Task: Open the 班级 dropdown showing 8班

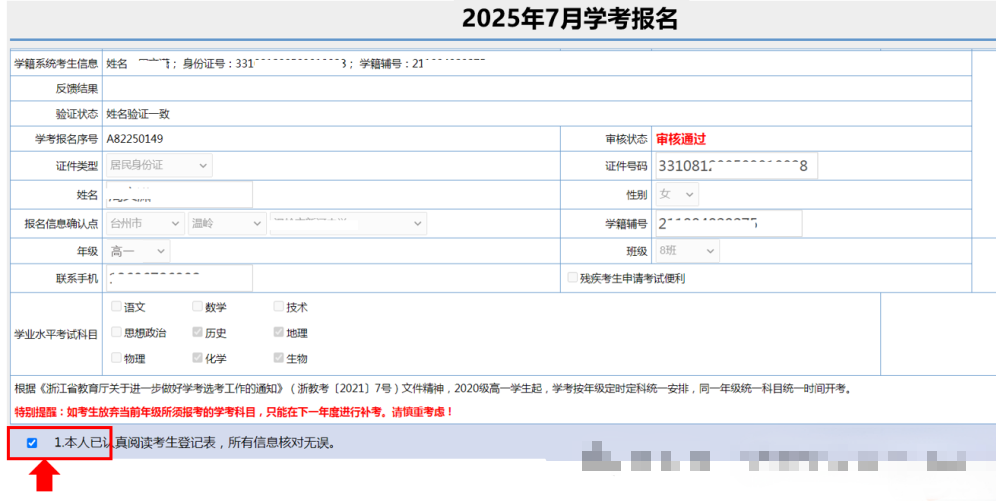Action: pos(686,251)
